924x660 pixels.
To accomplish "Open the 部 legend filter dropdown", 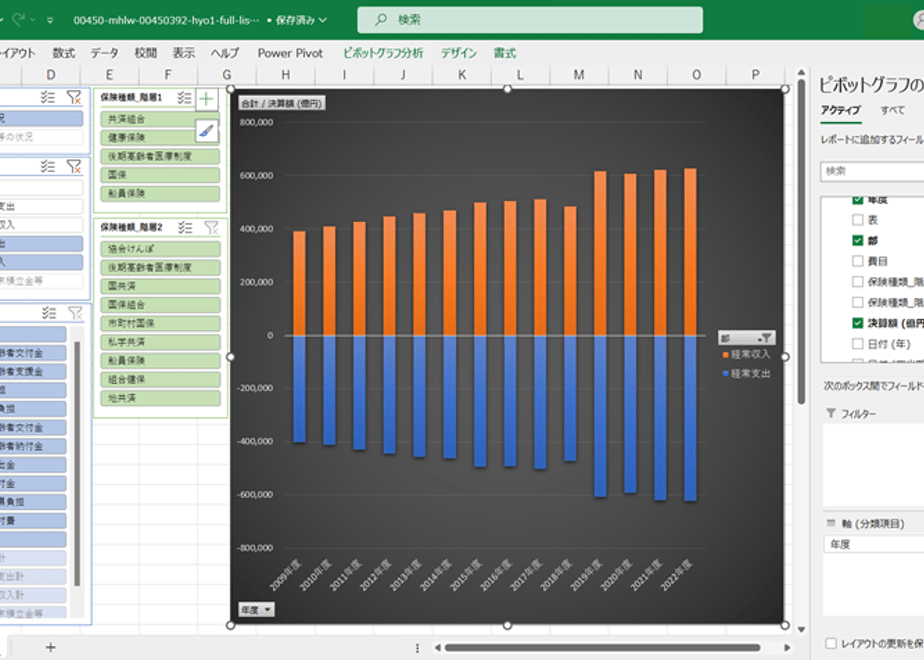I will click(747, 338).
